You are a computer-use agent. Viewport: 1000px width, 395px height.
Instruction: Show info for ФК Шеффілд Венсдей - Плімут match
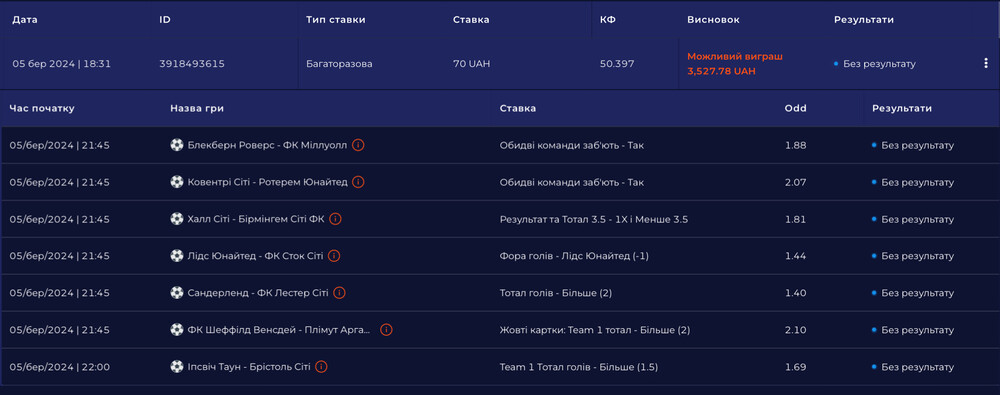tap(386, 330)
